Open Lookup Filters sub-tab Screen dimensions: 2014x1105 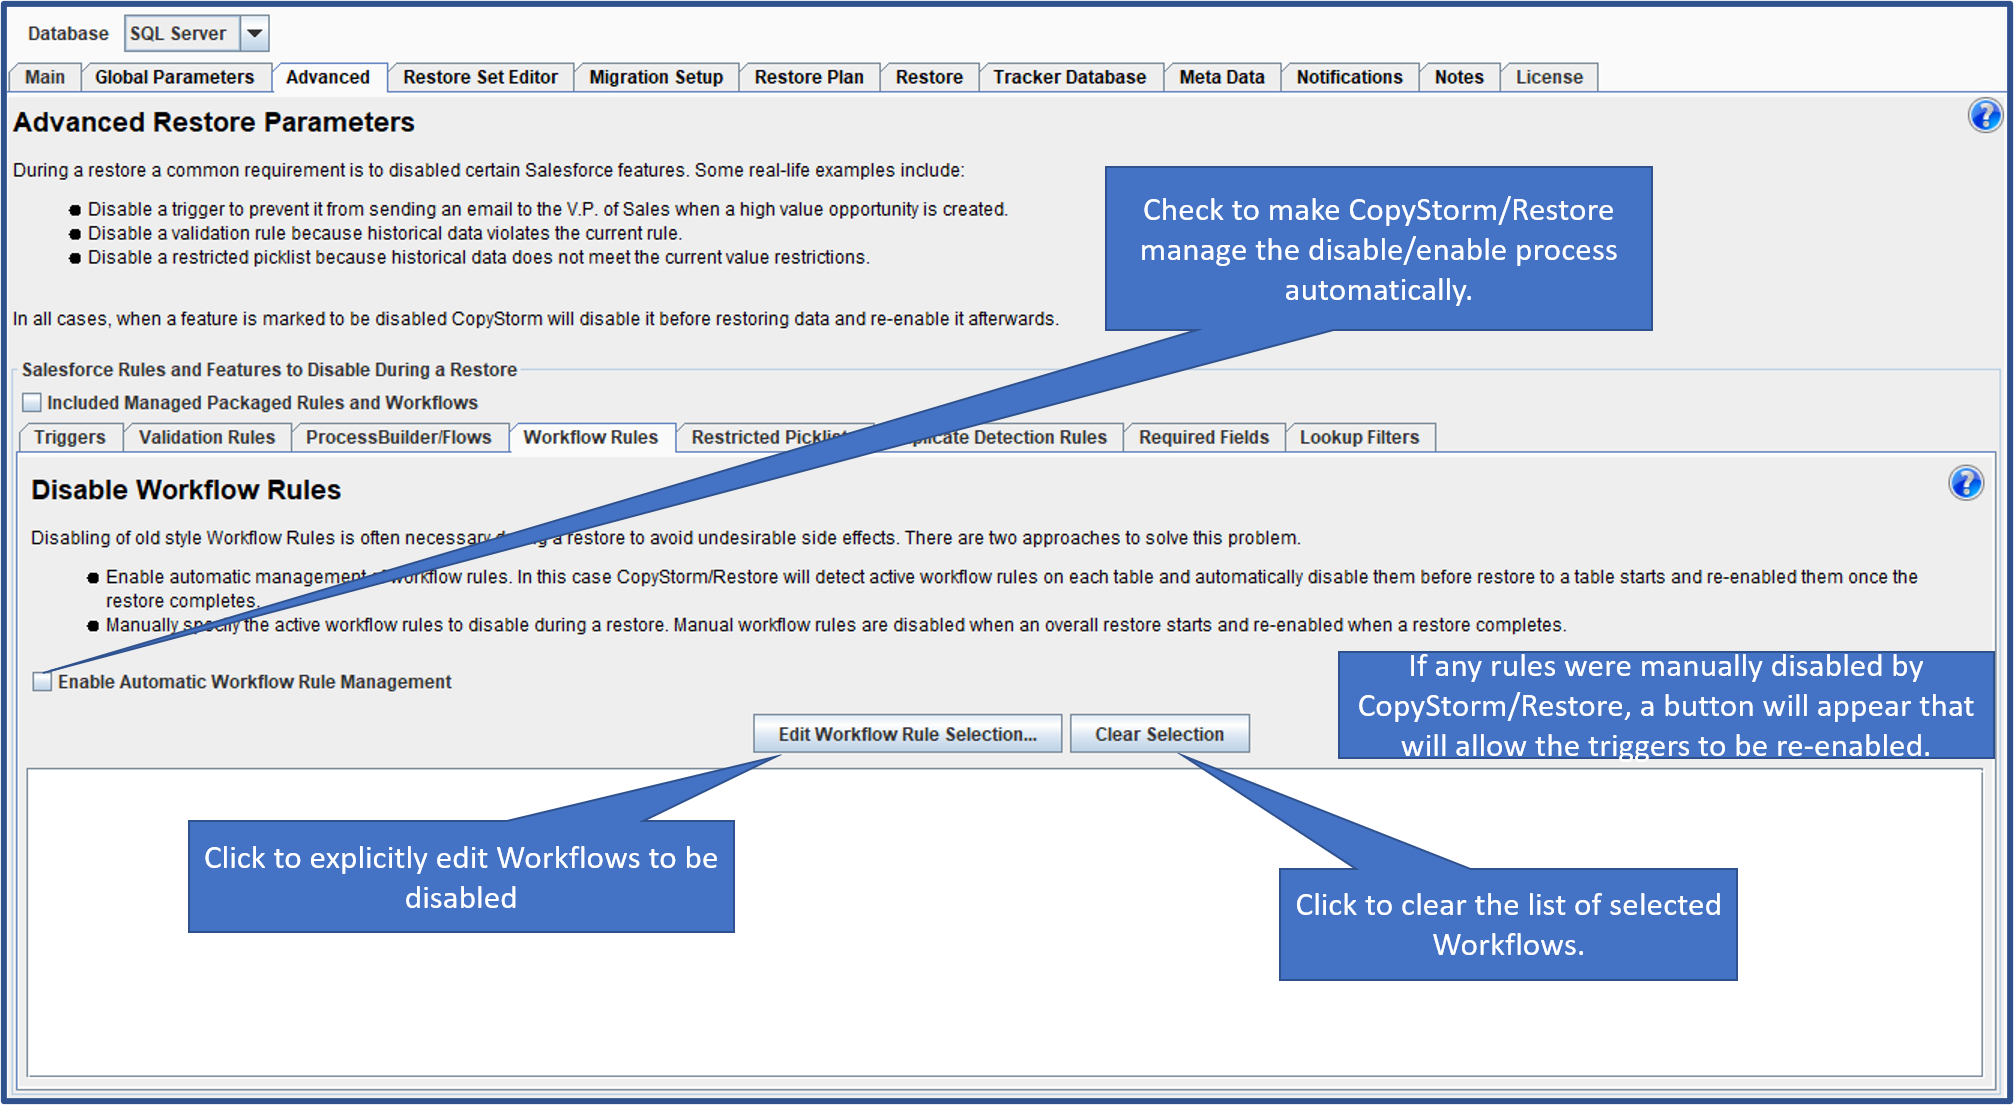1360,437
